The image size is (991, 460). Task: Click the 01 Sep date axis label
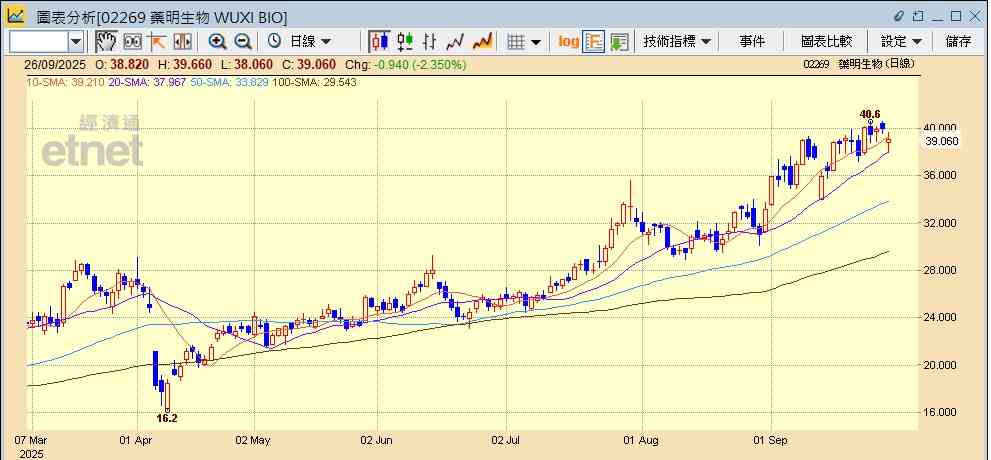(x=772, y=440)
